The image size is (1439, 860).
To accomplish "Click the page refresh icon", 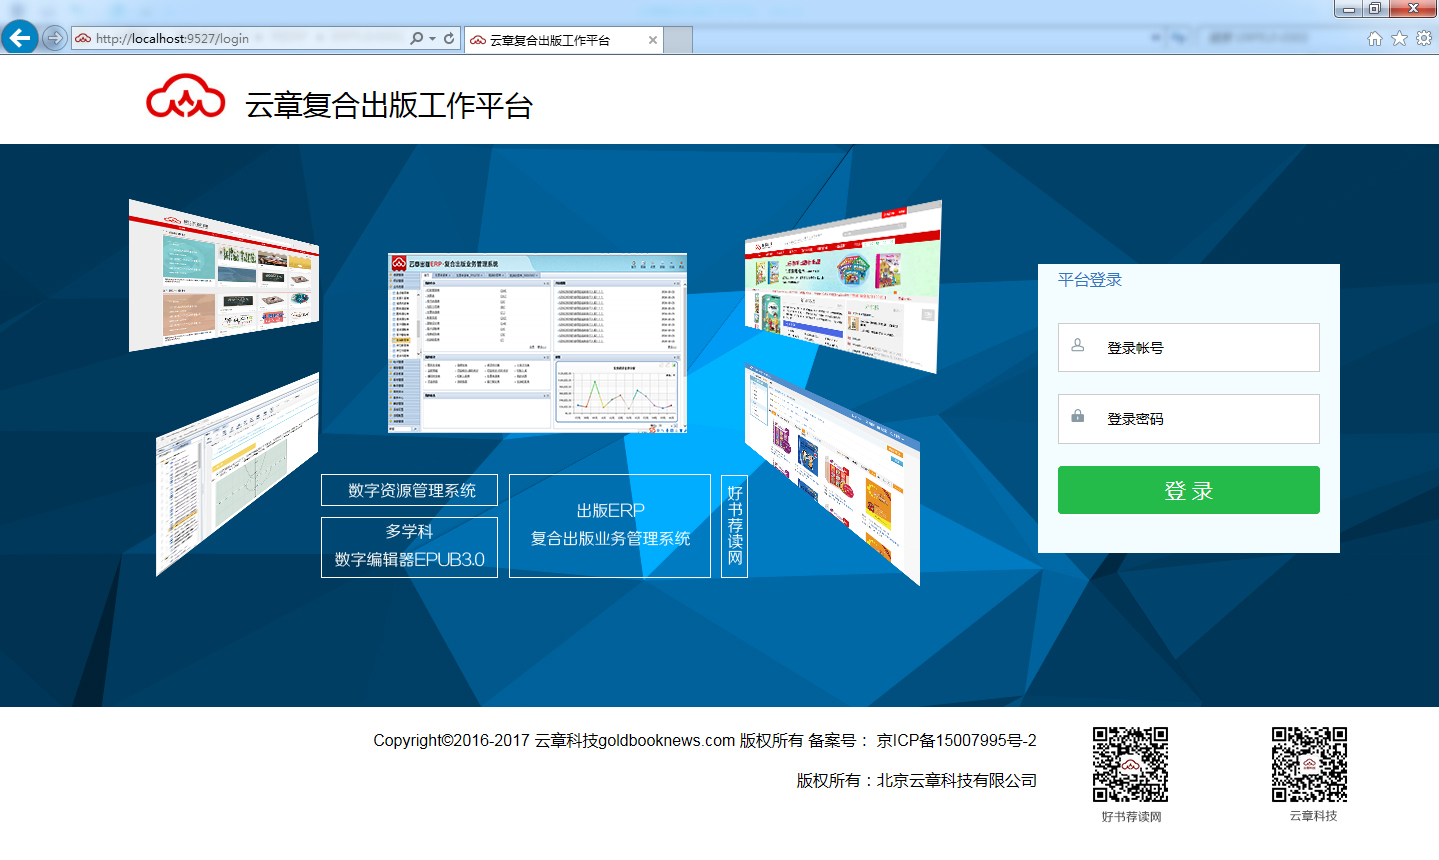I will click(x=449, y=38).
